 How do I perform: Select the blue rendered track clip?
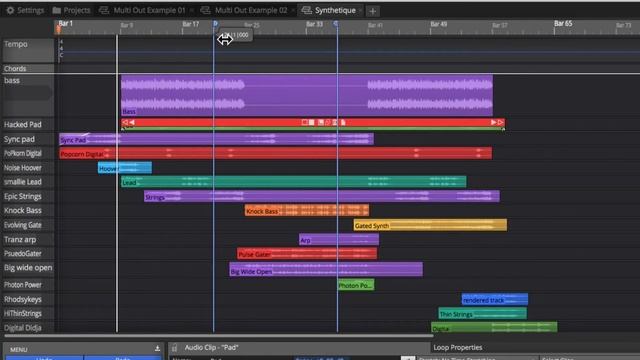[x=495, y=299]
